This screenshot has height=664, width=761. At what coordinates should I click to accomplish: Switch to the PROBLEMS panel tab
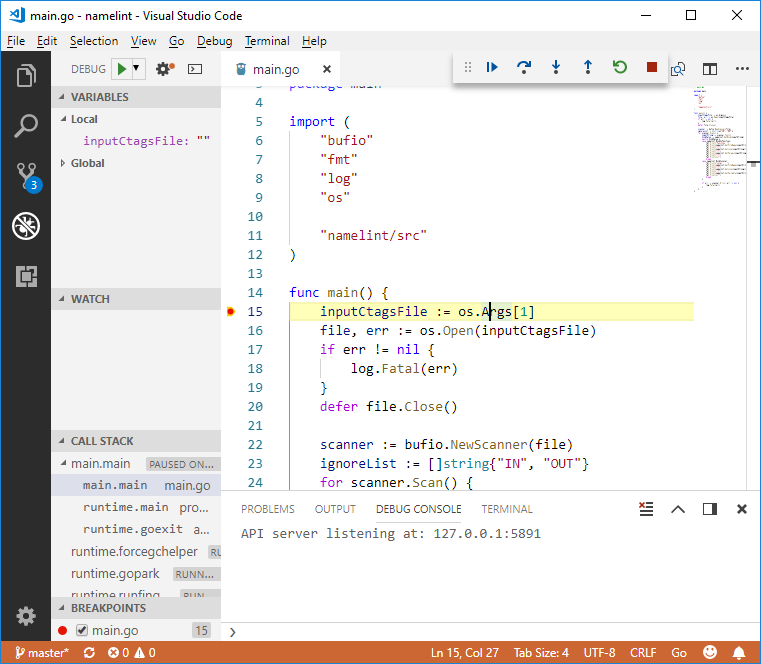tap(267, 509)
